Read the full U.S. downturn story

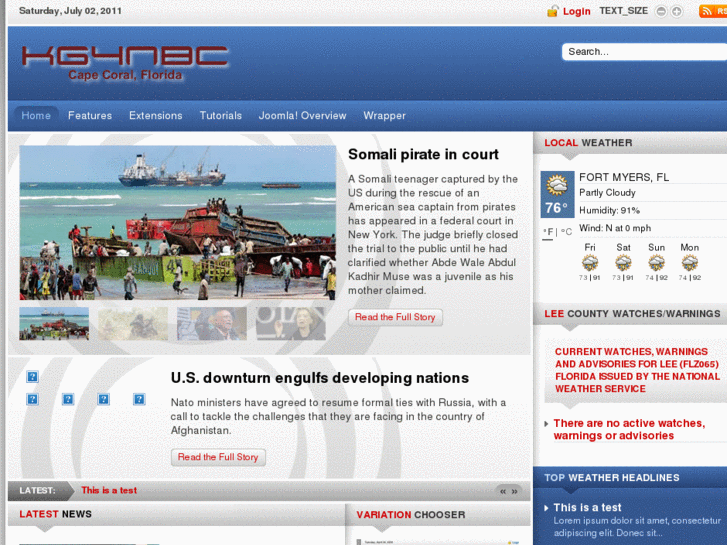coord(218,457)
